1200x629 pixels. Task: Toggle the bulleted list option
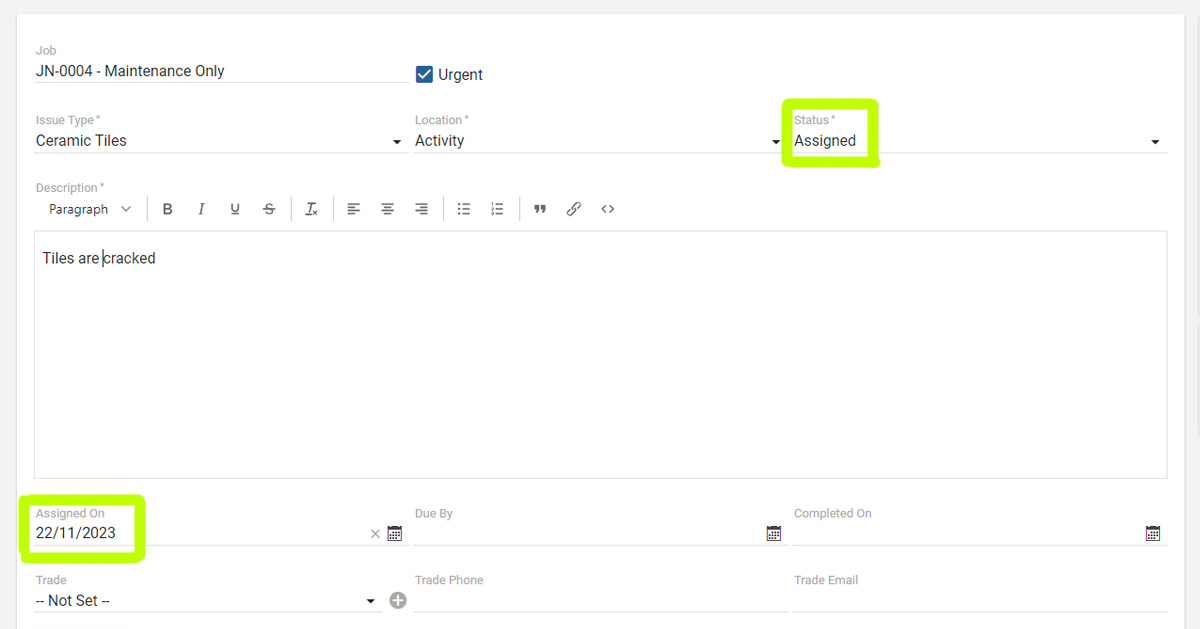coord(463,208)
